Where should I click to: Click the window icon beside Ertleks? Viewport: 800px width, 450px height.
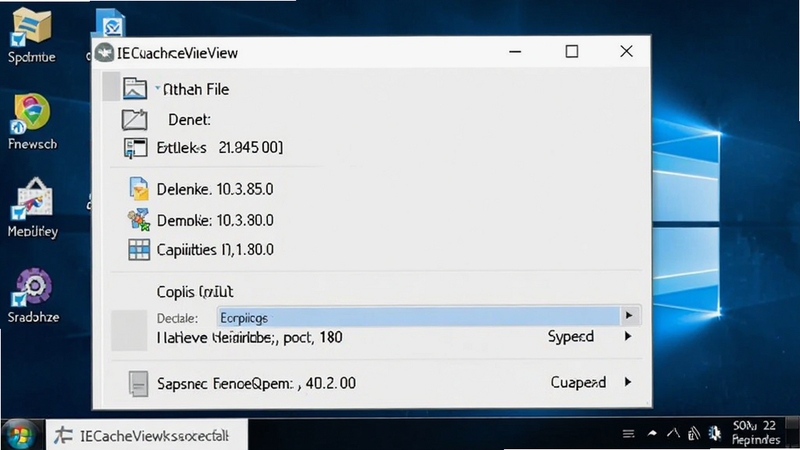[x=136, y=148]
